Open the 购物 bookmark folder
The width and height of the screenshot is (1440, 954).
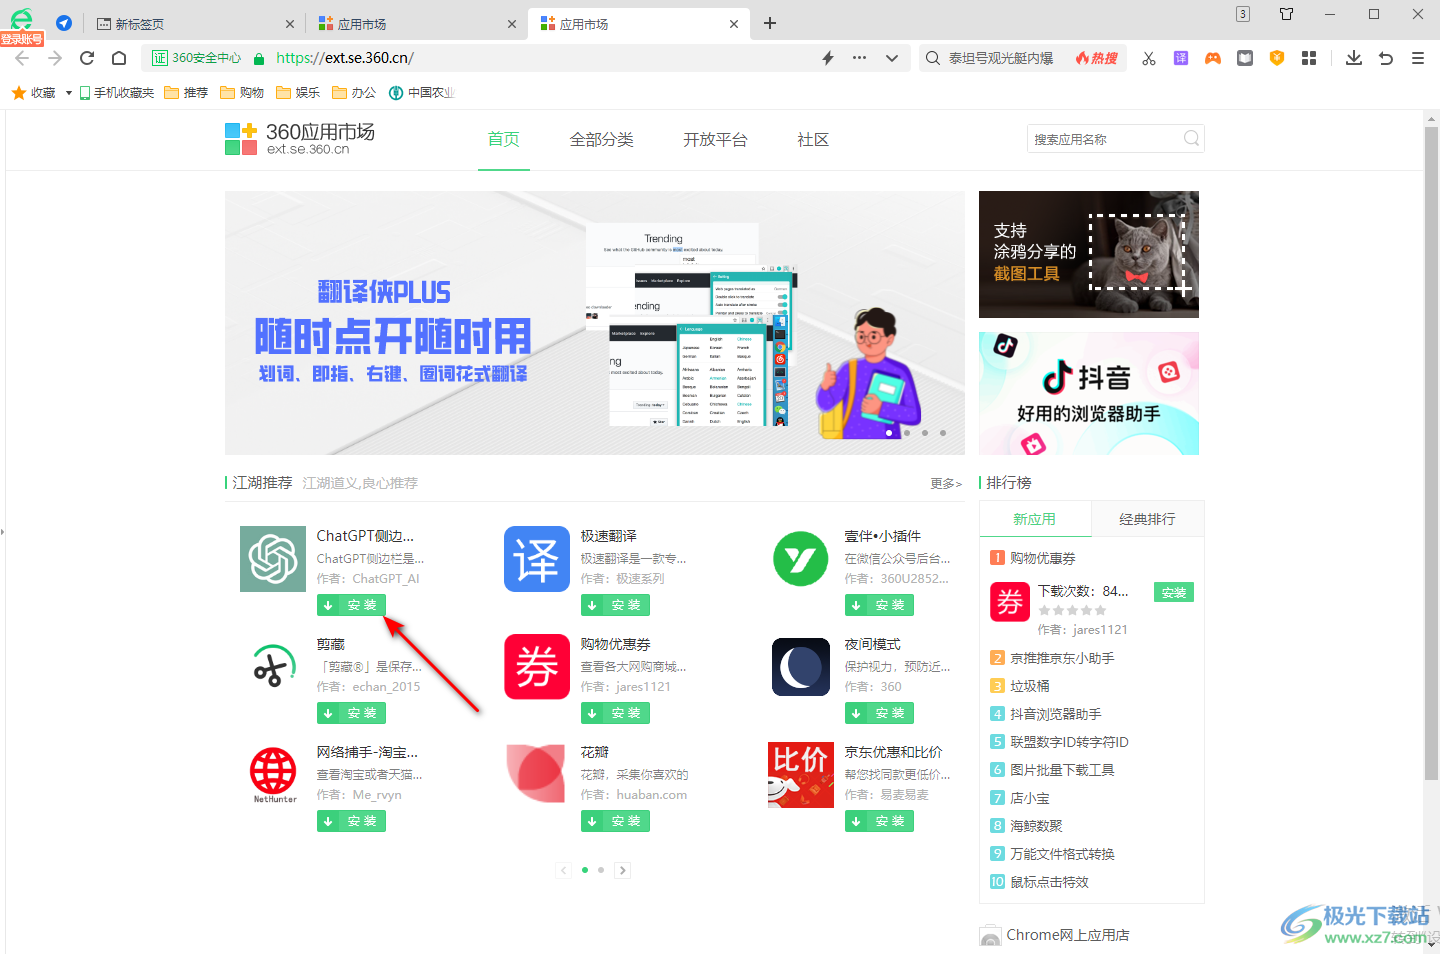coord(242,93)
